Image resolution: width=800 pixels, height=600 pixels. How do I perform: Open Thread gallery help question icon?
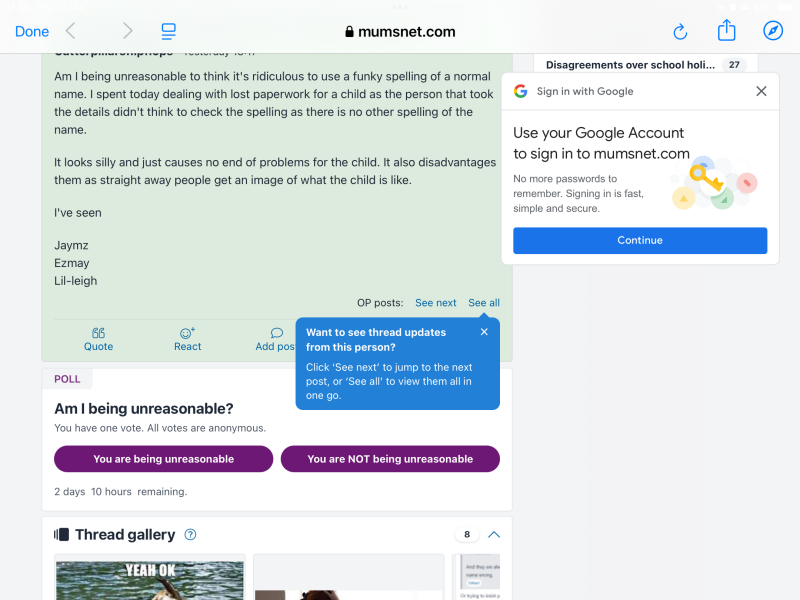[x=191, y=535]
